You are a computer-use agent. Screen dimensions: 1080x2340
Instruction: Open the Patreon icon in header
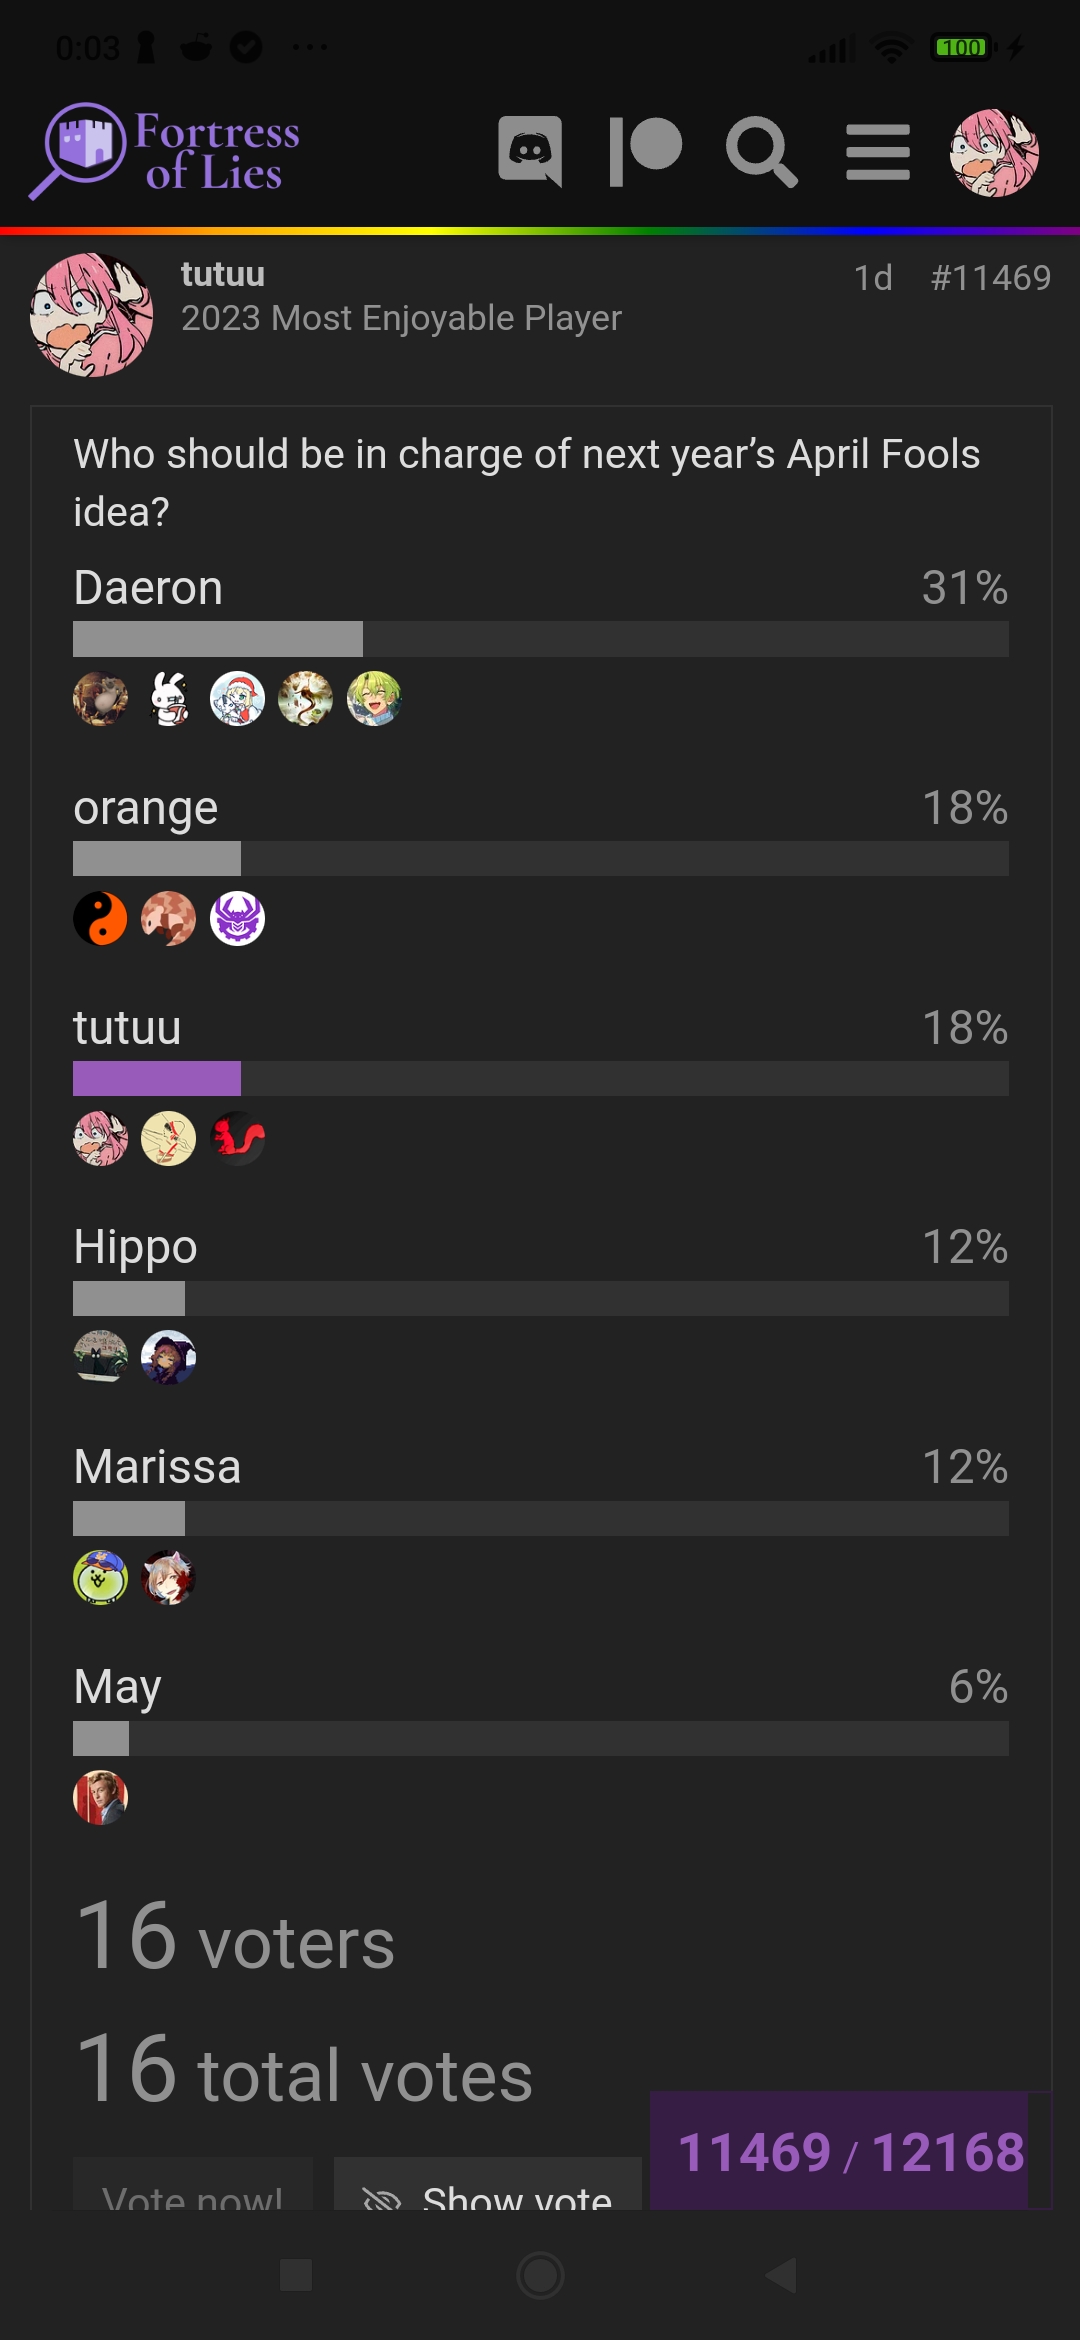click(646, 151)
